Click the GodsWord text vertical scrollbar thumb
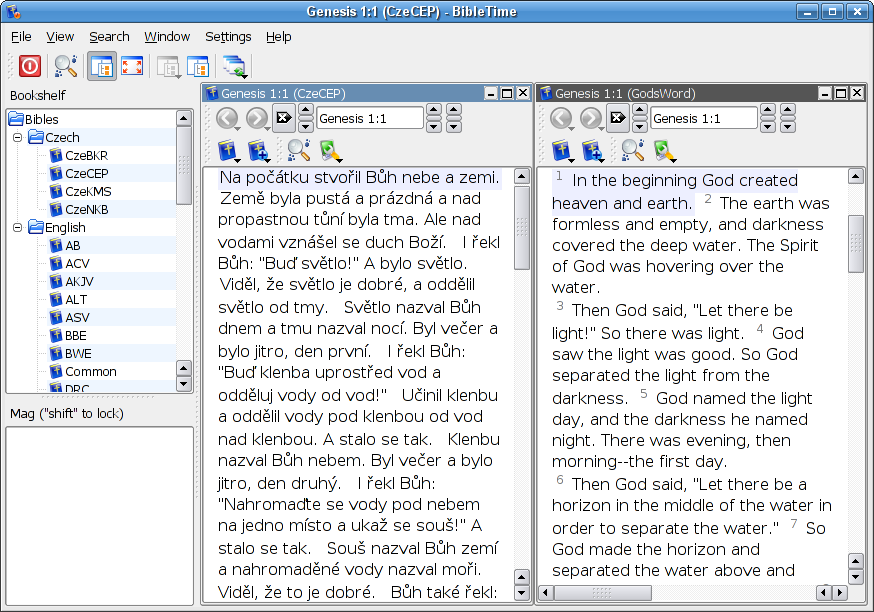874x612 pixels. 856,244
